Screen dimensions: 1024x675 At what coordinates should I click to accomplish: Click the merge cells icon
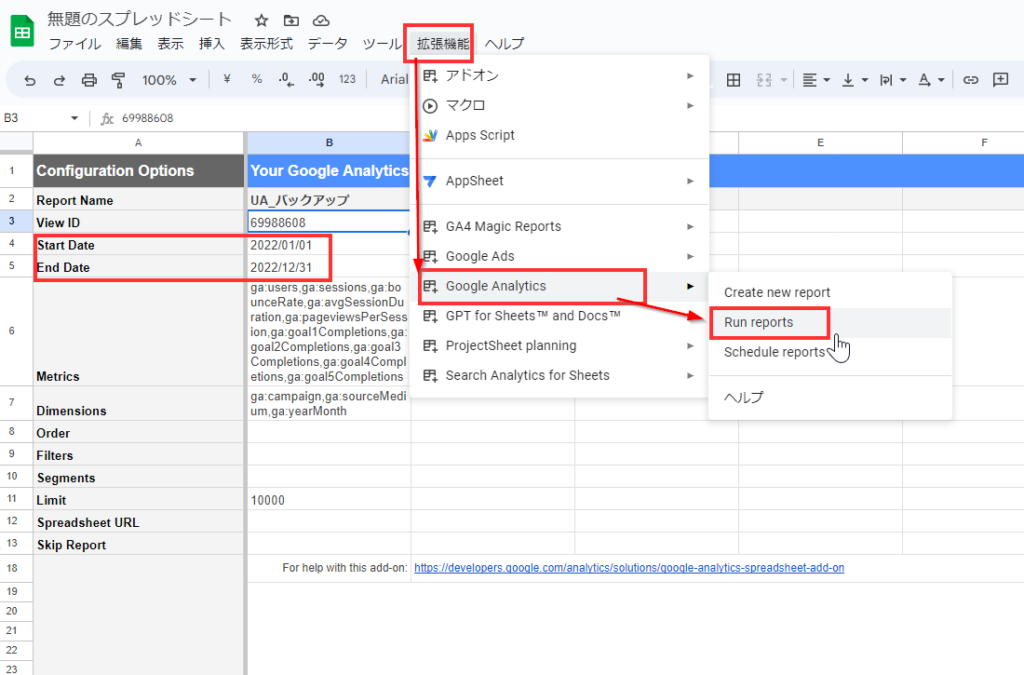pyautogui.click(x=764, y=80)
